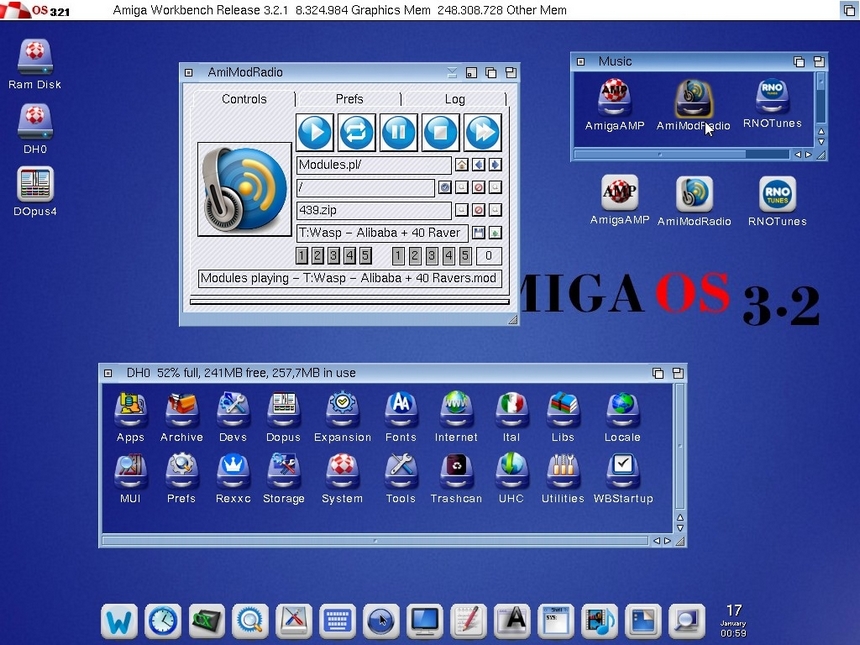Click the Modules.pl/ text field
Image resolution: width=860 pixels, height=645 pixels.
click(373, 165)
